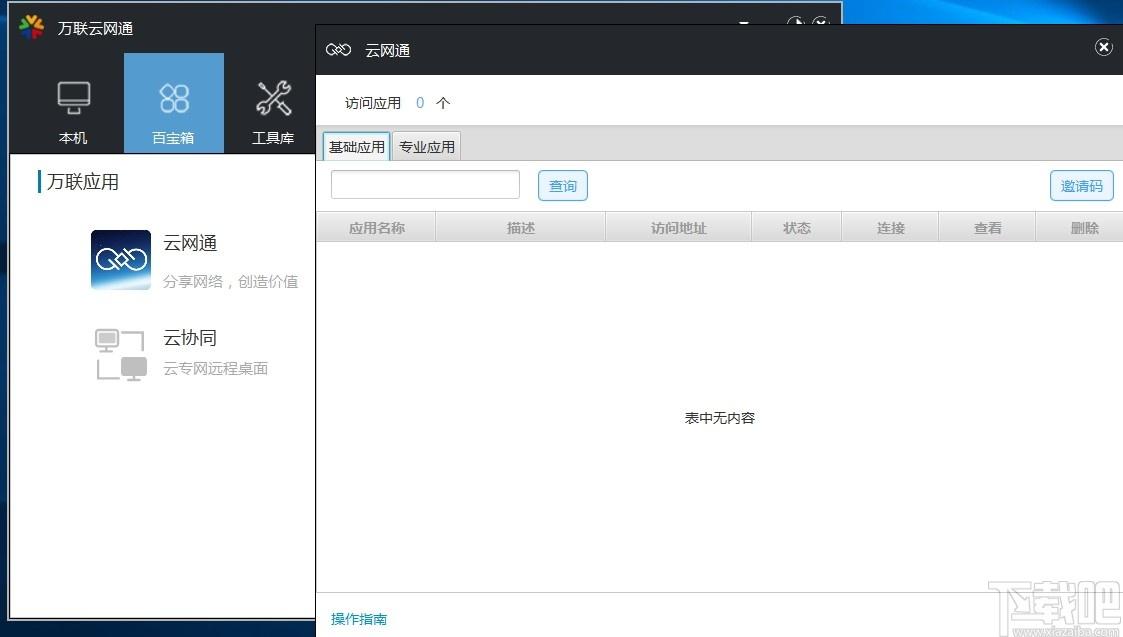Click the 描述 column header

[521, 228]
